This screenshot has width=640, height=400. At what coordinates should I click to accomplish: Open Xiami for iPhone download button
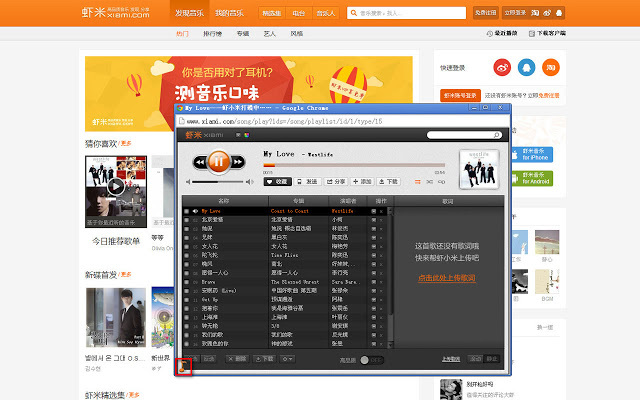(x=532, y=155)
